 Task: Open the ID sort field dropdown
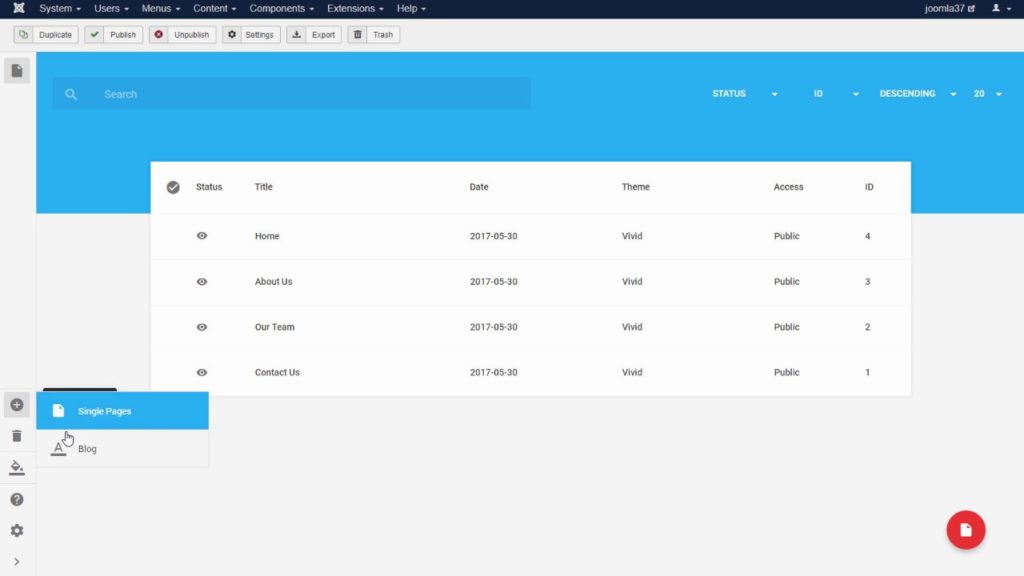(x=836, y=94)
